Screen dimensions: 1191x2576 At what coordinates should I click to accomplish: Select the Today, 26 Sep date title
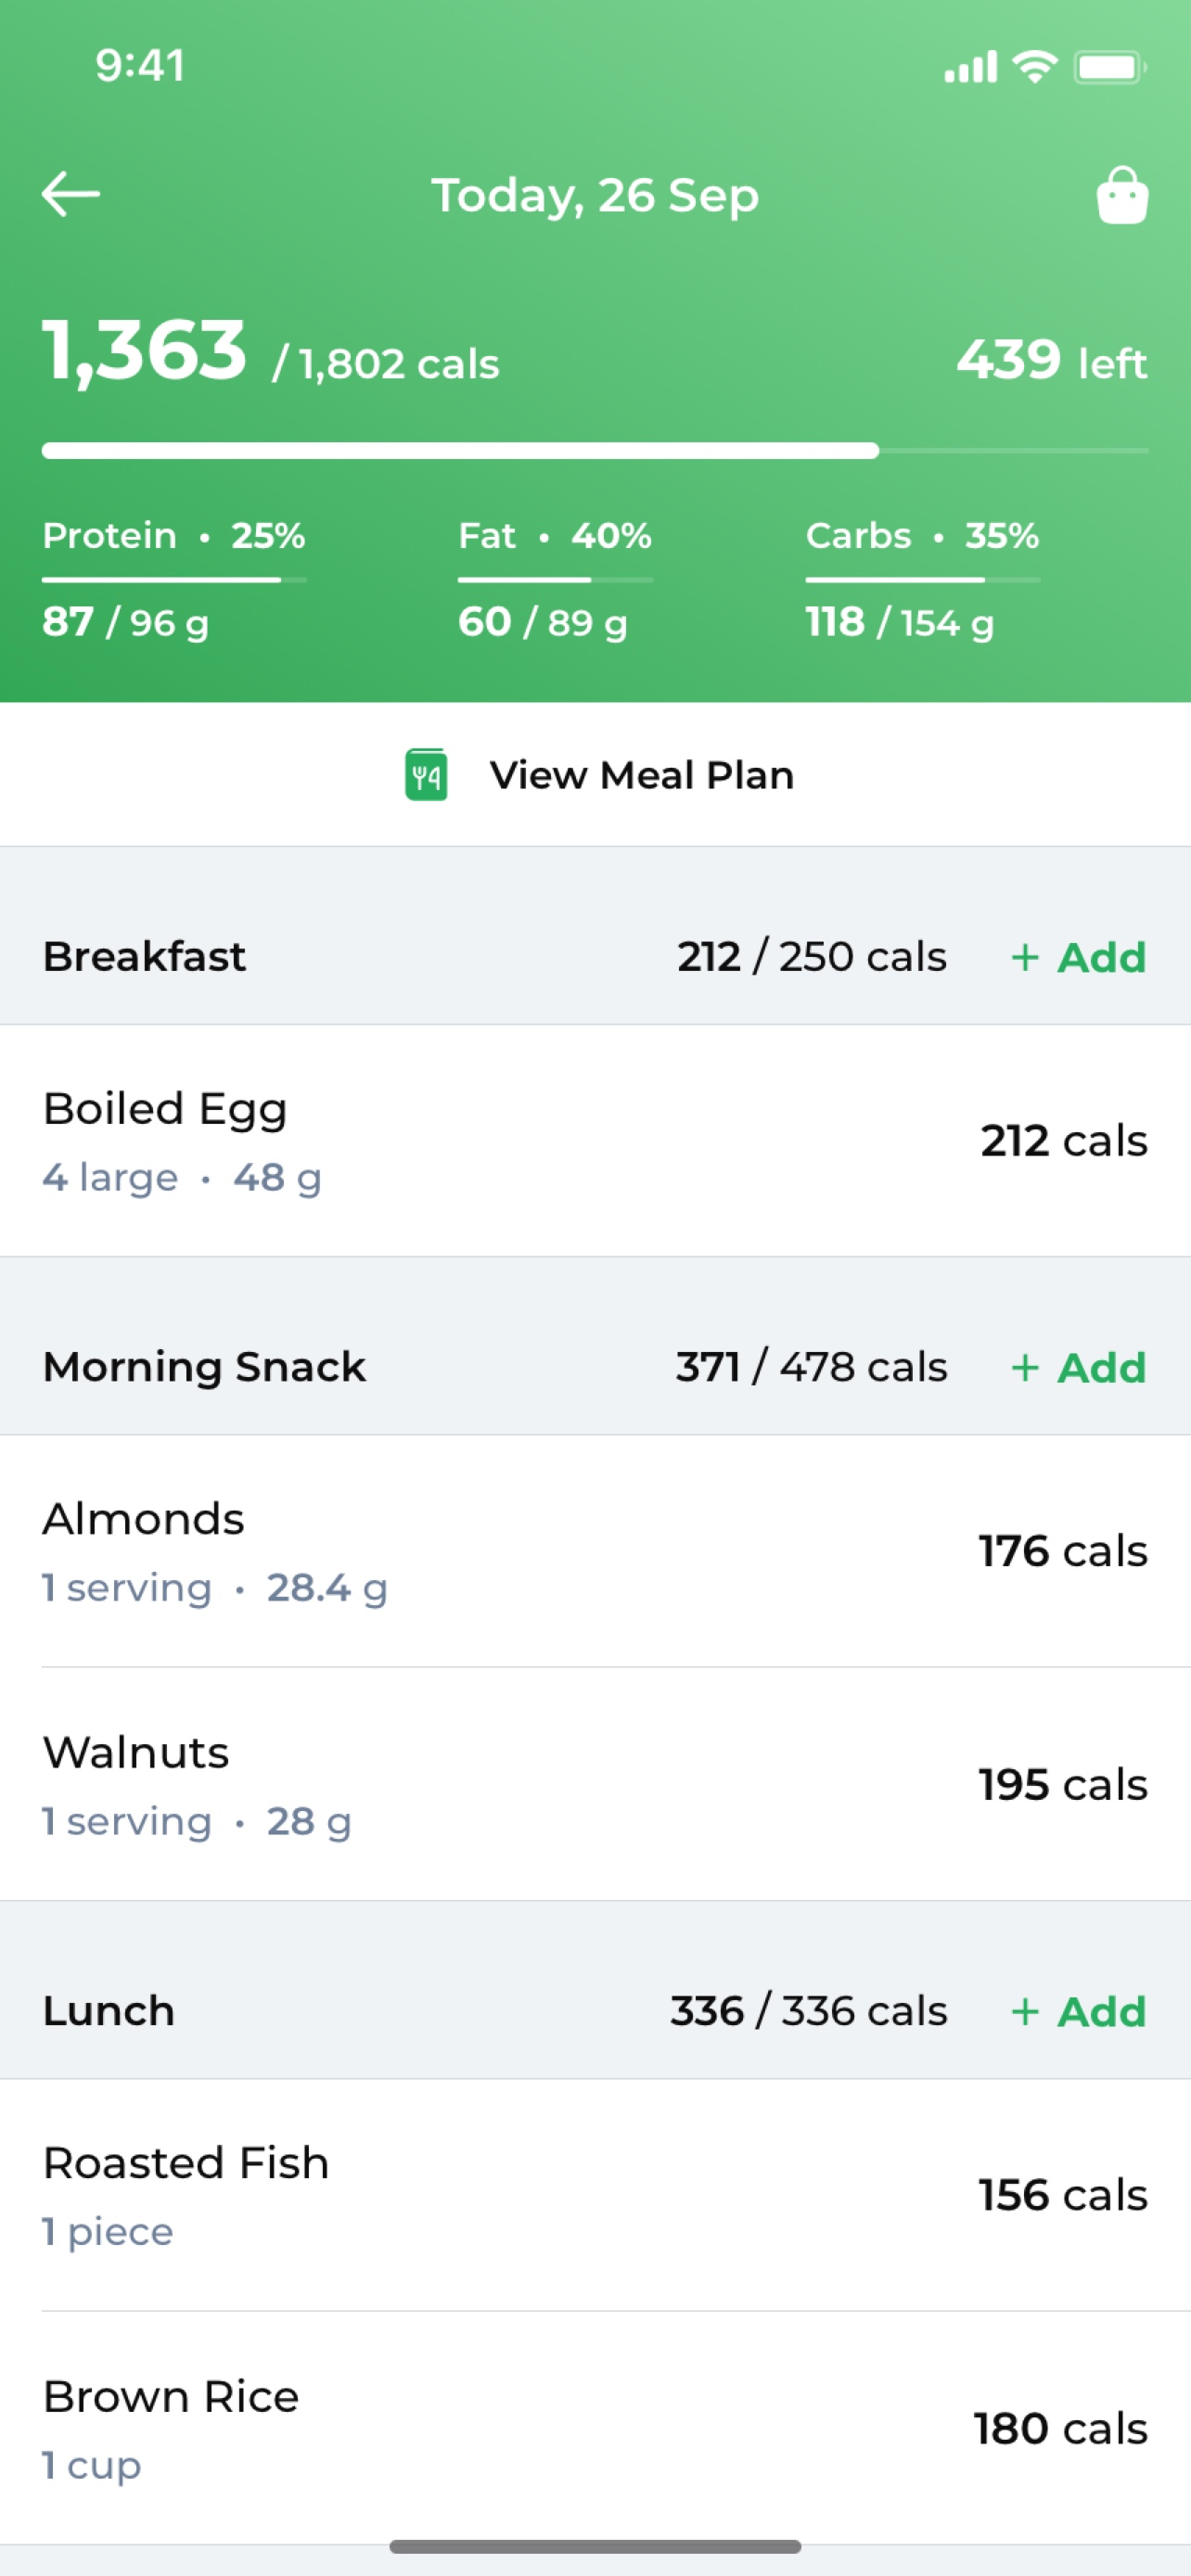[x=595, y=195]
